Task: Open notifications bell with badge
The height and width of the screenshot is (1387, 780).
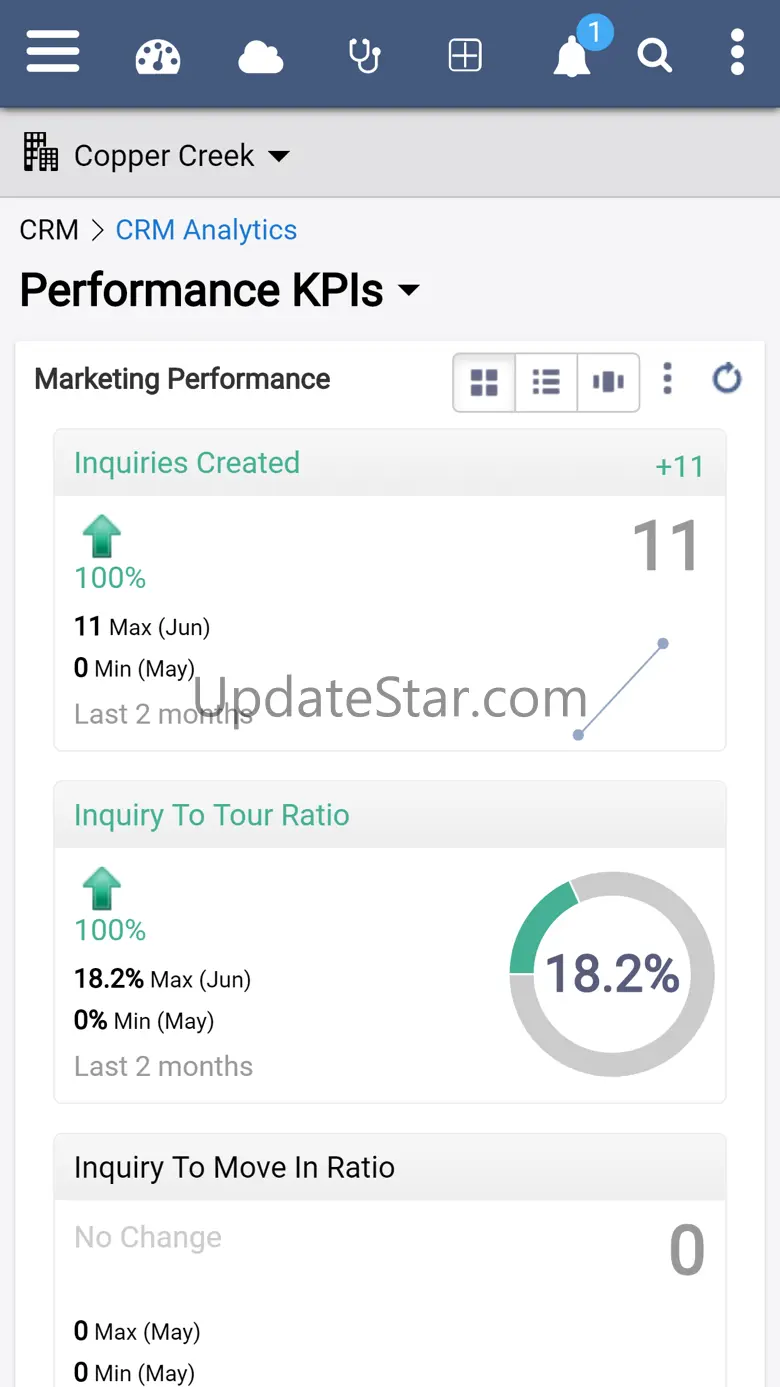Action: click(x=572, y=56)
